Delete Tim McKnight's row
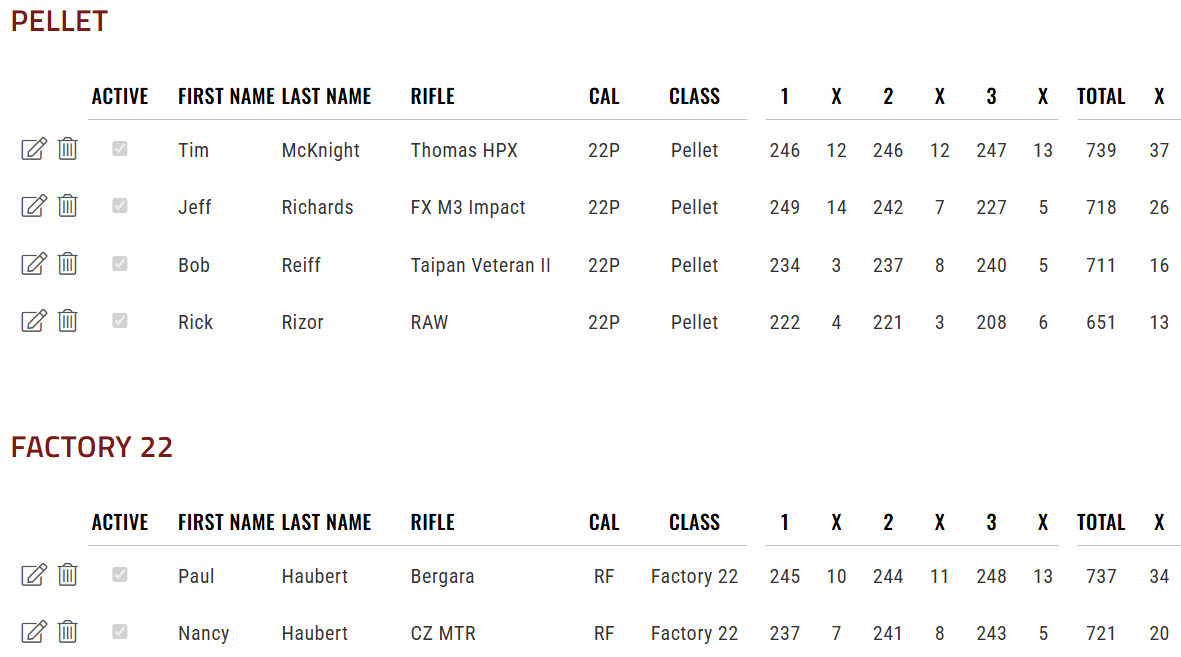Viewport: 1181px width, 657px height. 68,148
